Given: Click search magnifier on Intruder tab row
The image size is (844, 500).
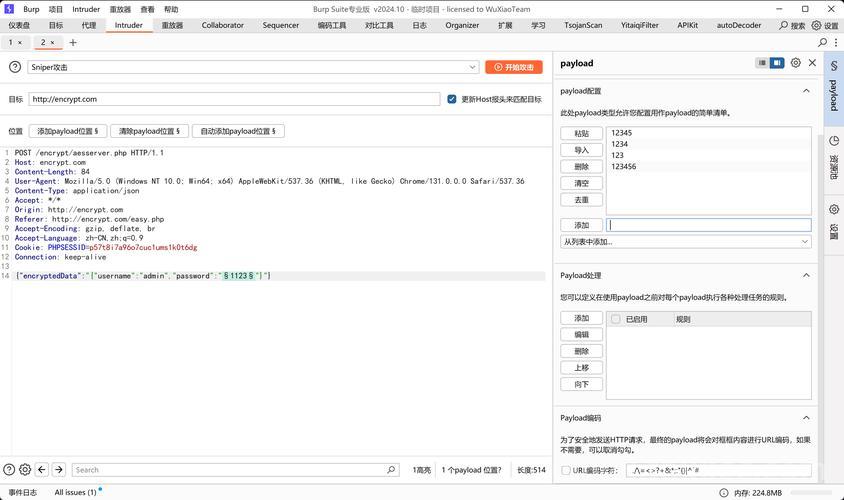Looking at the screenshot, I should pos(822,42).
